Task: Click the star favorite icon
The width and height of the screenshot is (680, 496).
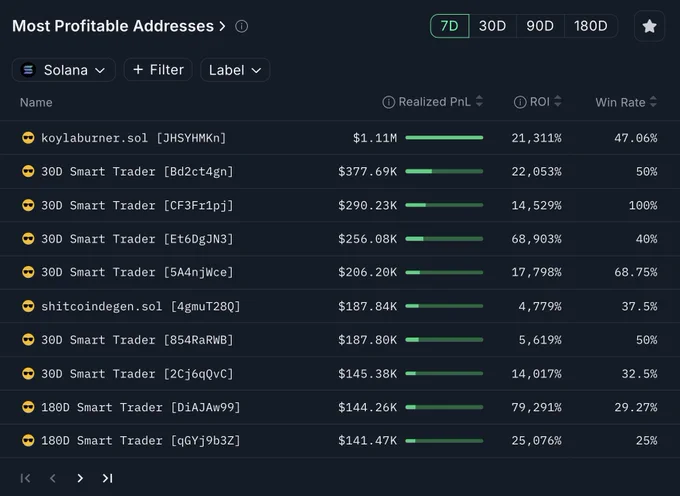Action: [x=649, y=26]
